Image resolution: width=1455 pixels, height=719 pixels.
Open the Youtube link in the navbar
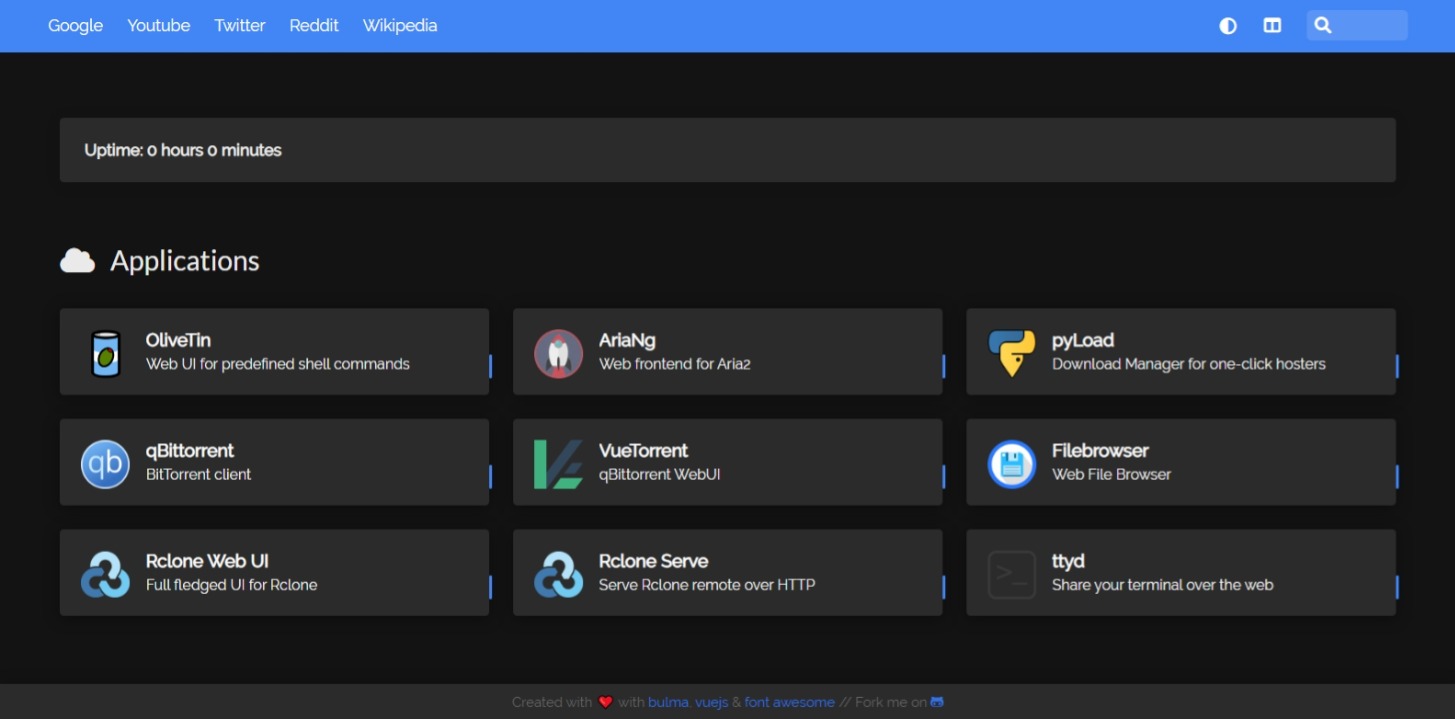point(158,26)
